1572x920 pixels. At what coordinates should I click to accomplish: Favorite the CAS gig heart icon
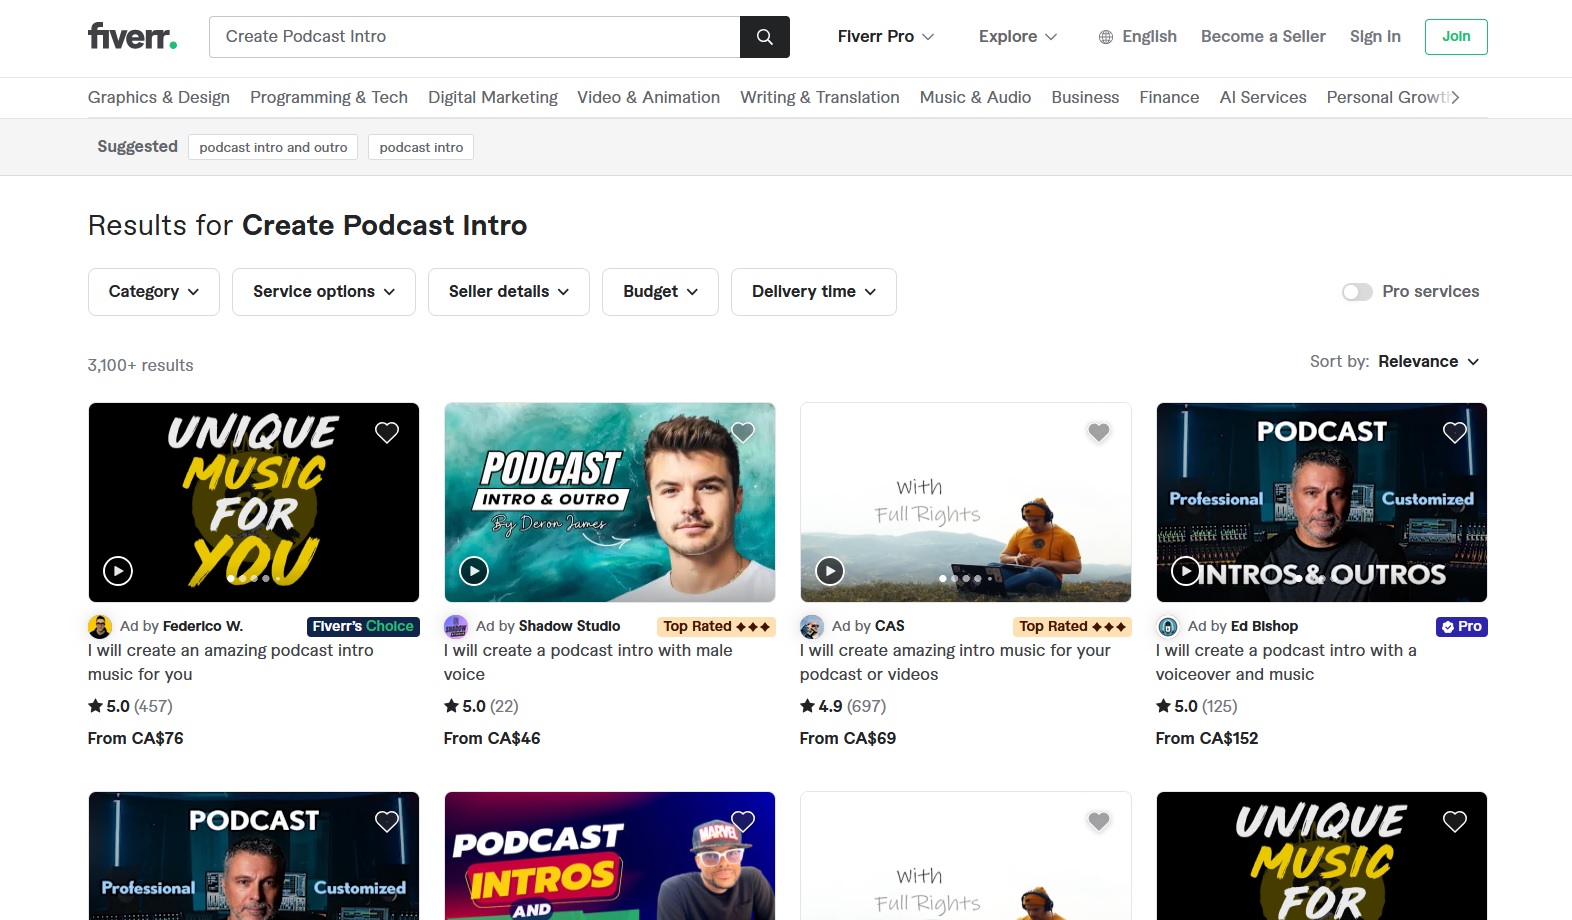[x=1099, y=432]
